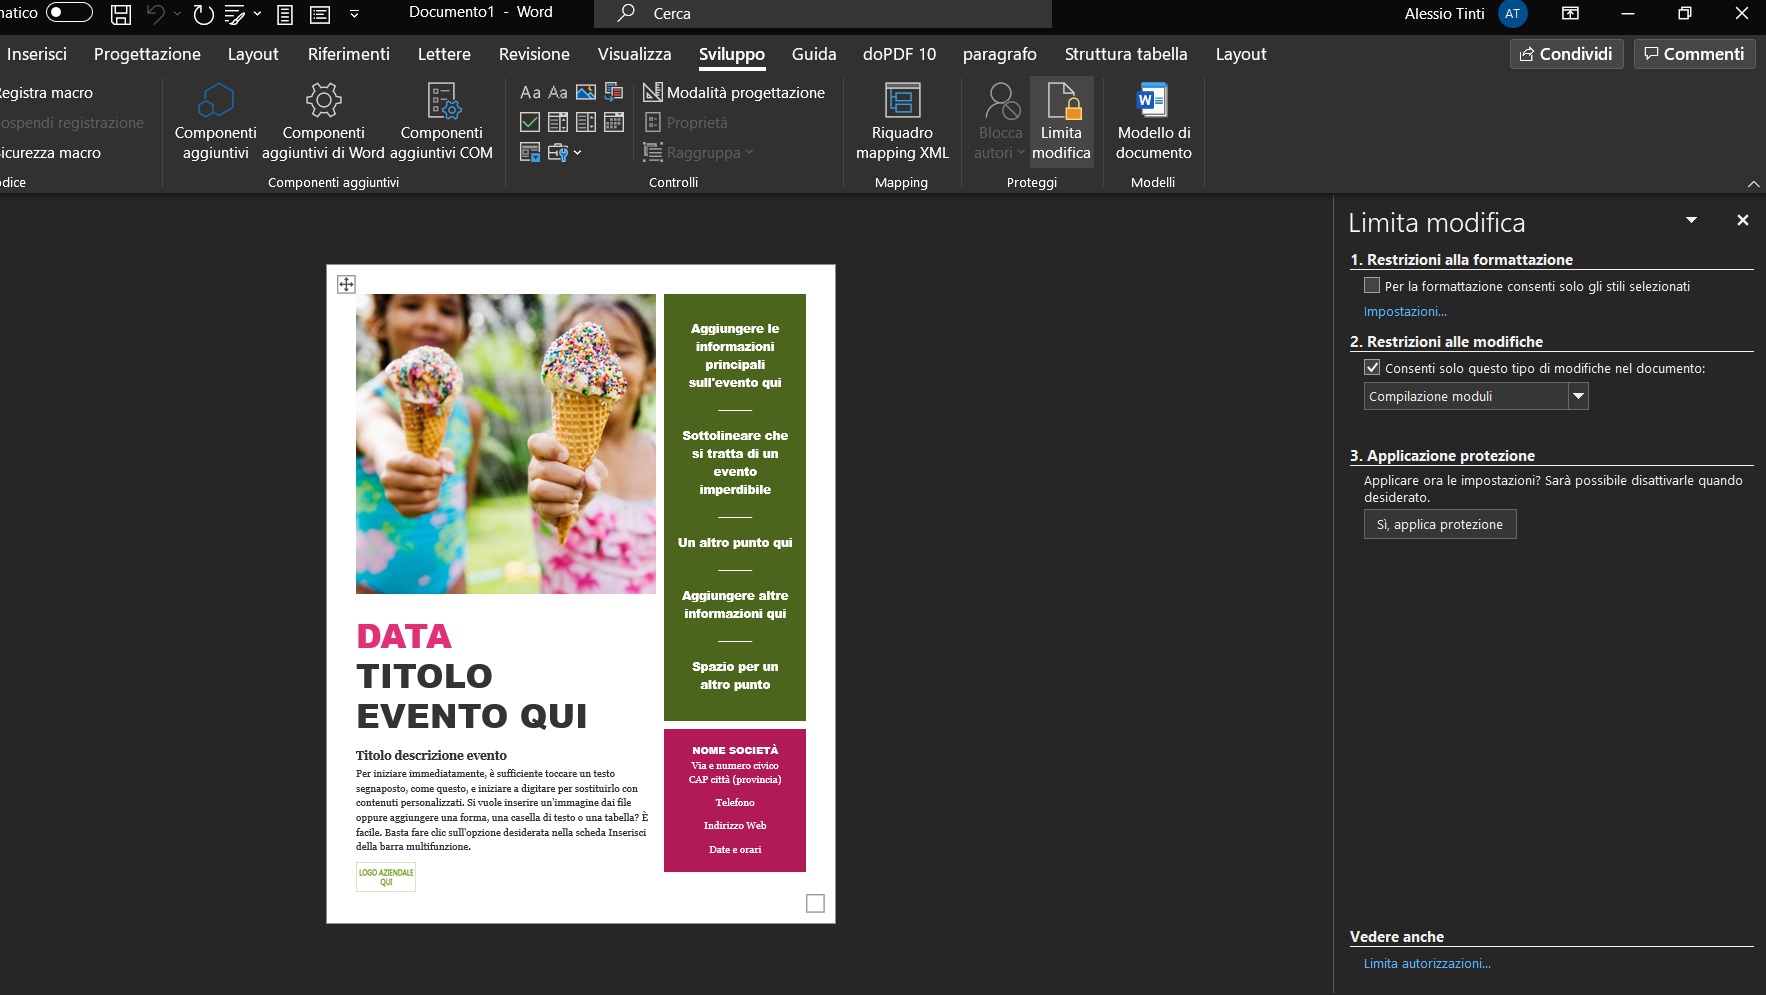Enable formatting restriction to selected styles checkbox
Viewport: 1766px width, 995px height.
coord(1372,286)
